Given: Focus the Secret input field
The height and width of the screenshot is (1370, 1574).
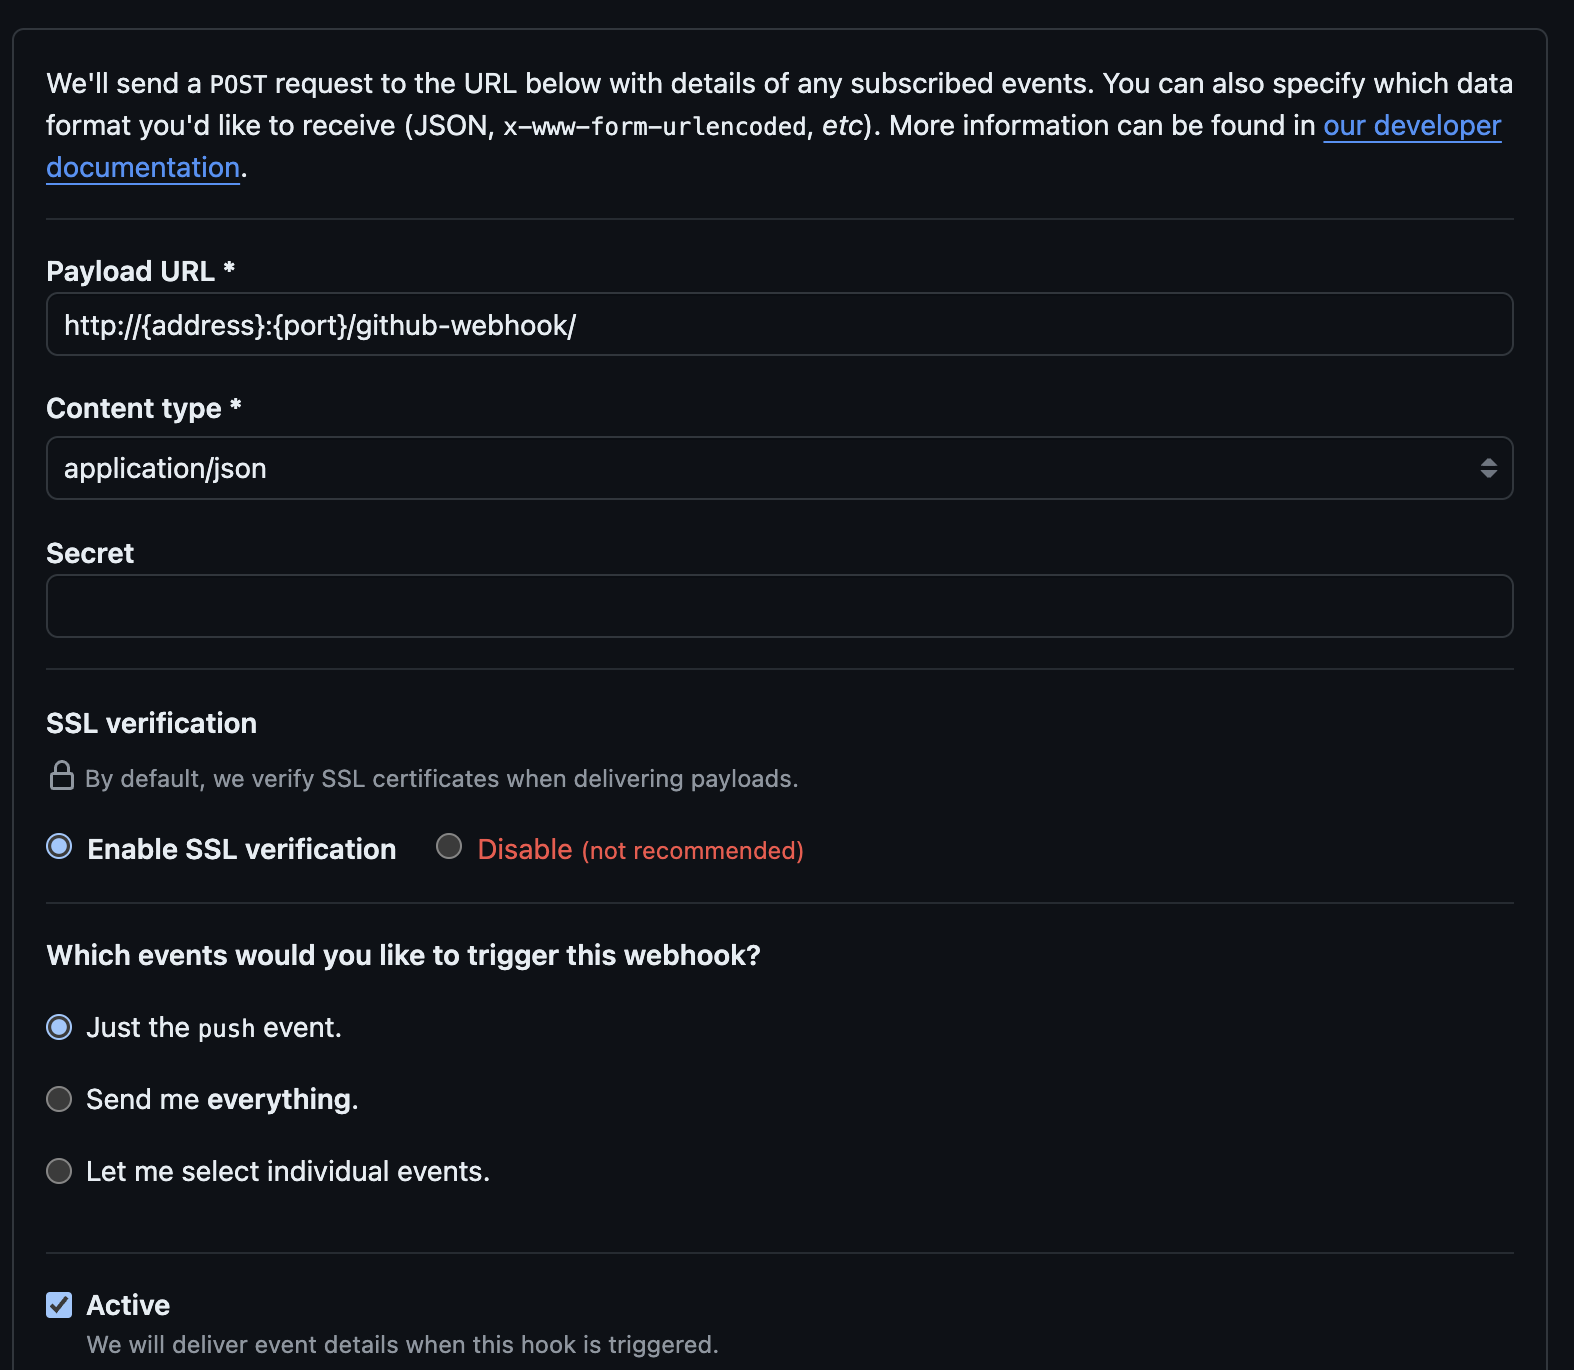Looking at the screenshot, I should point(779,606).
